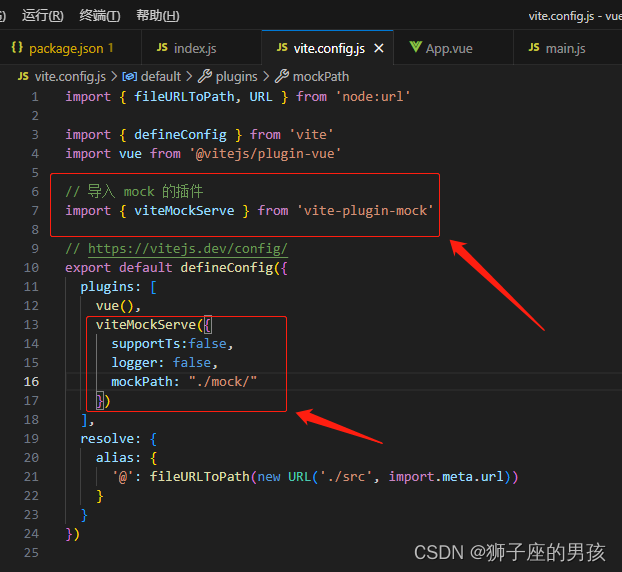Click the JSON braces icon on package.json tab
The height and width of the screenshot is (572, 622).
pos(17,48)
